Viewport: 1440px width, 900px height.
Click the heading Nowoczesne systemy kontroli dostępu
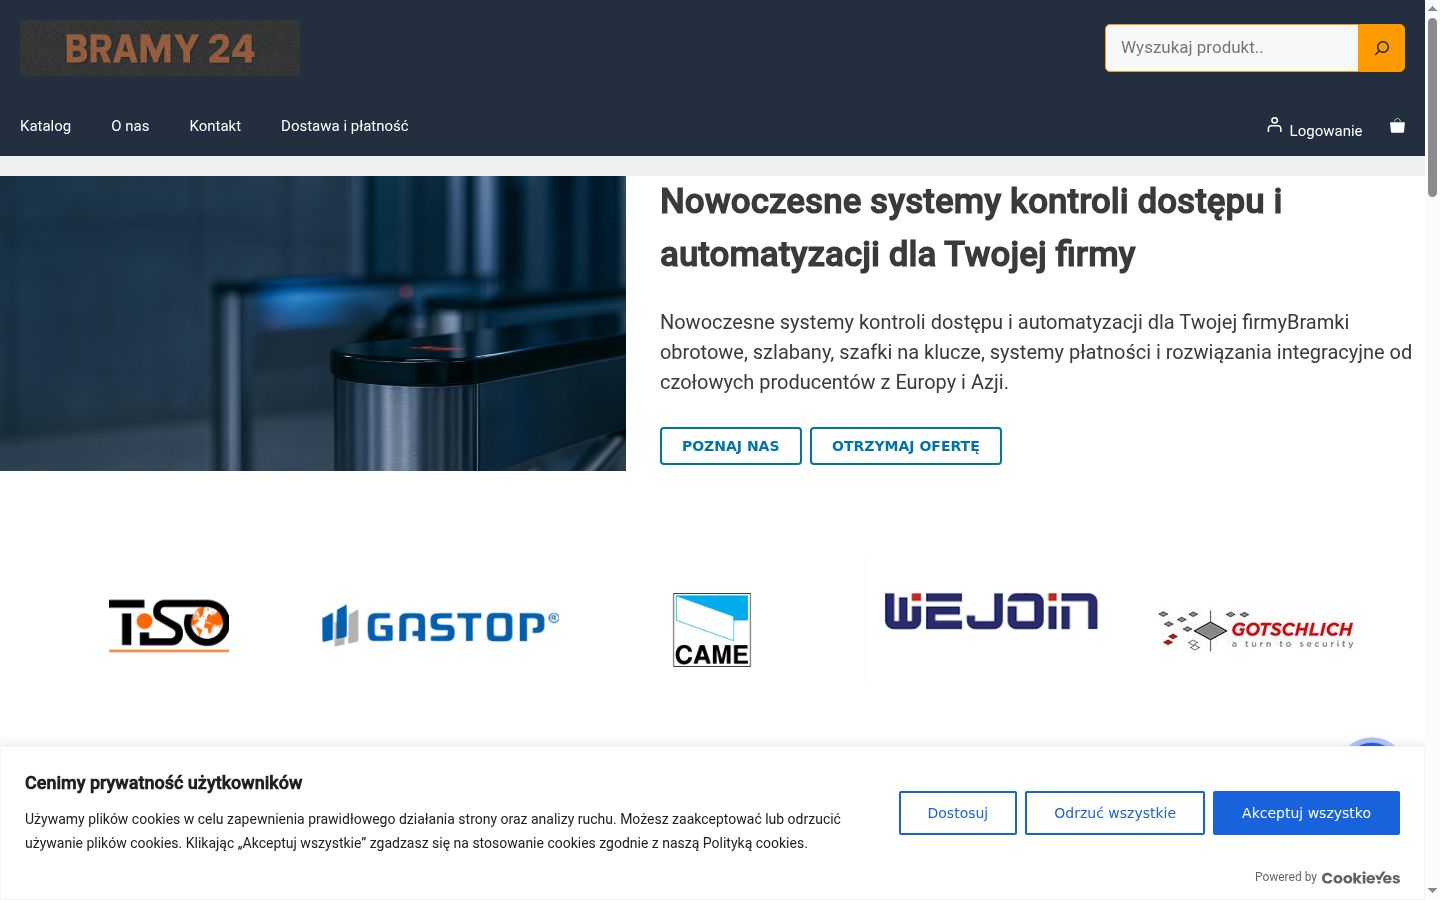[x=971, y=228]
